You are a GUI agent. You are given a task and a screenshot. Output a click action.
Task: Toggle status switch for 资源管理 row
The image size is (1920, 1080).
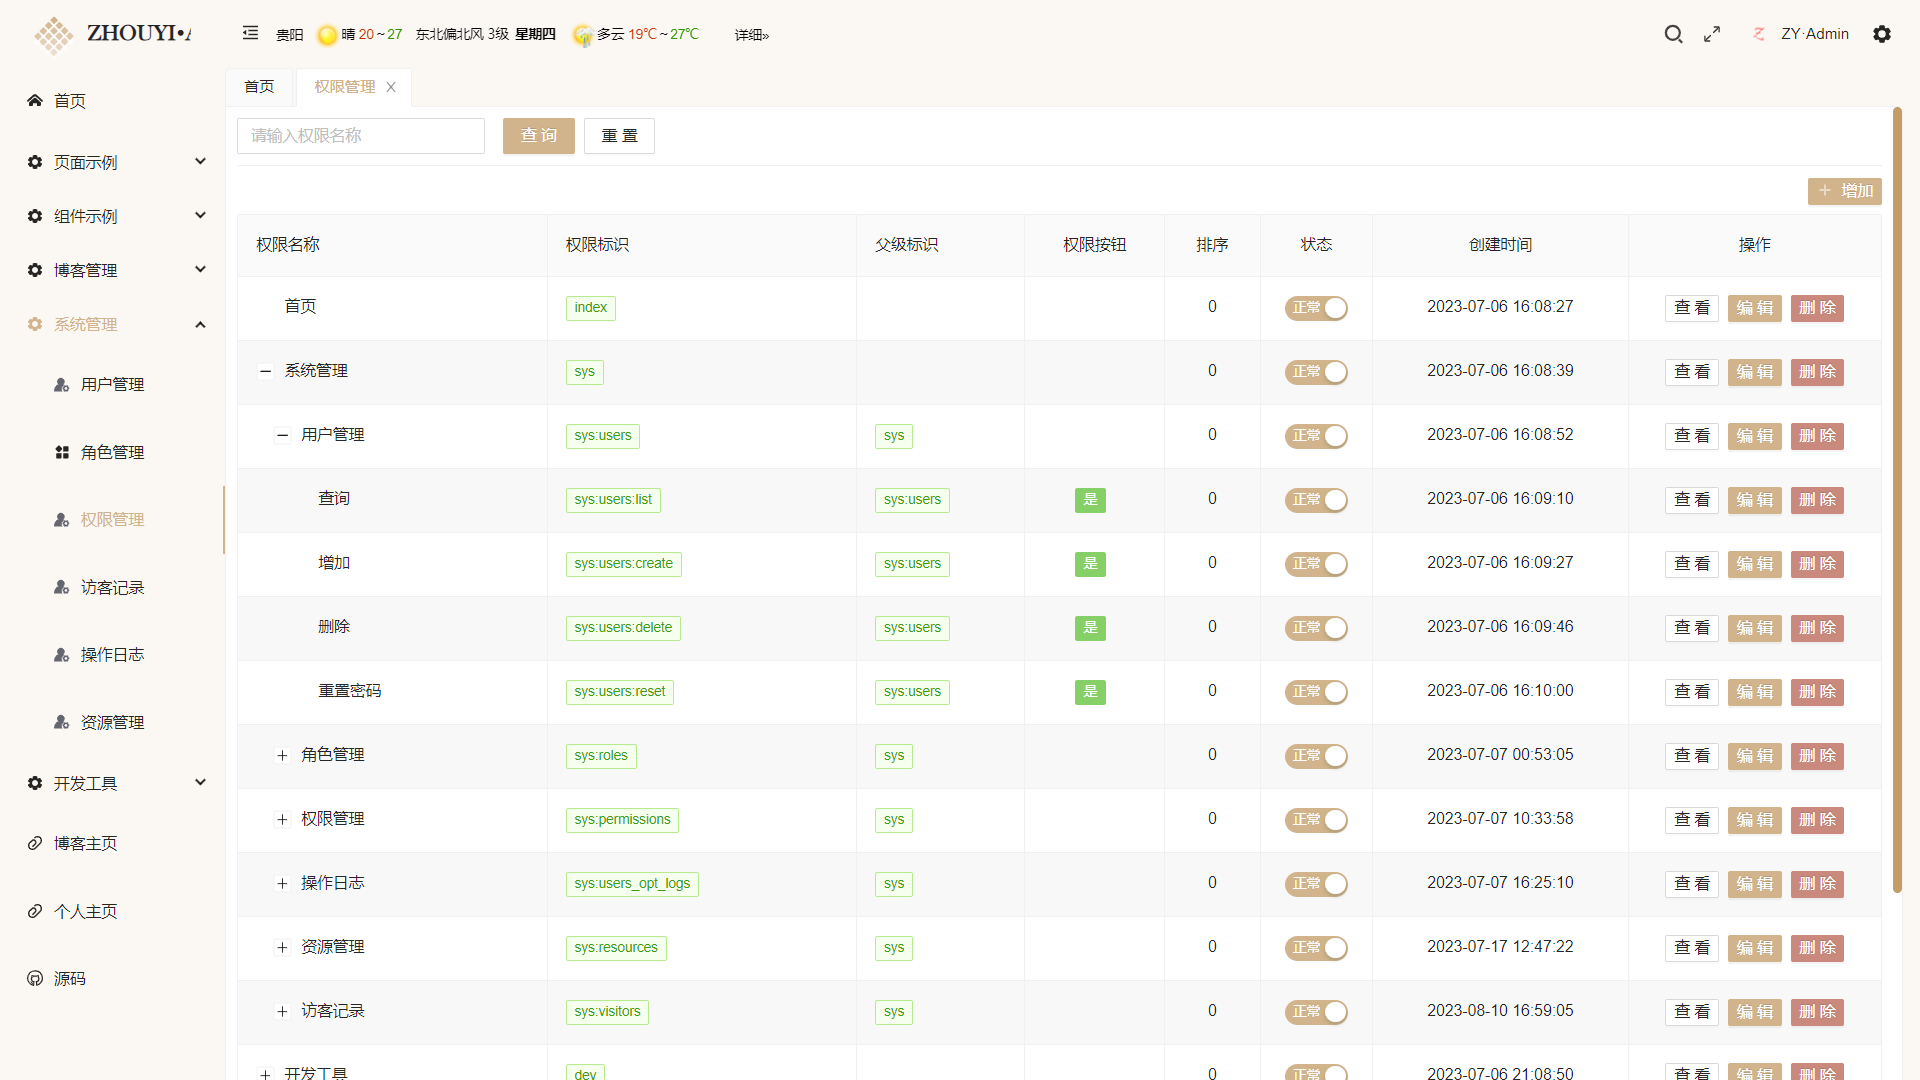[x=1316, y=948]
